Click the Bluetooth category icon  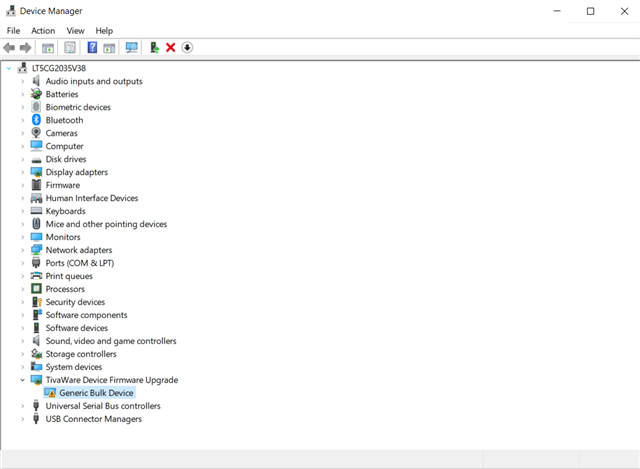point(36,120)
